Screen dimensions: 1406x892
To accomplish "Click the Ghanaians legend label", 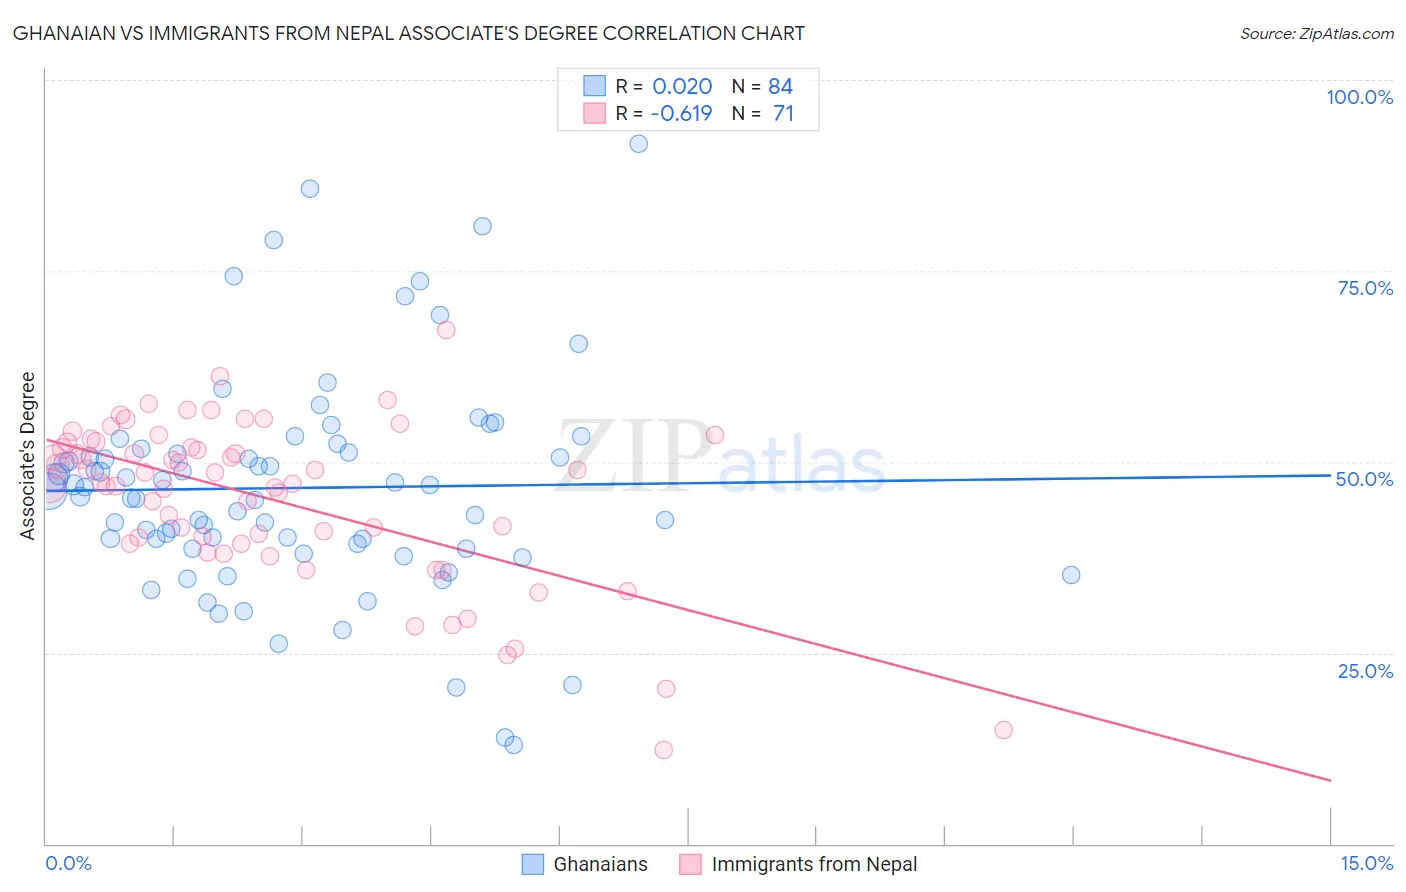I will [x=600, y=864].
